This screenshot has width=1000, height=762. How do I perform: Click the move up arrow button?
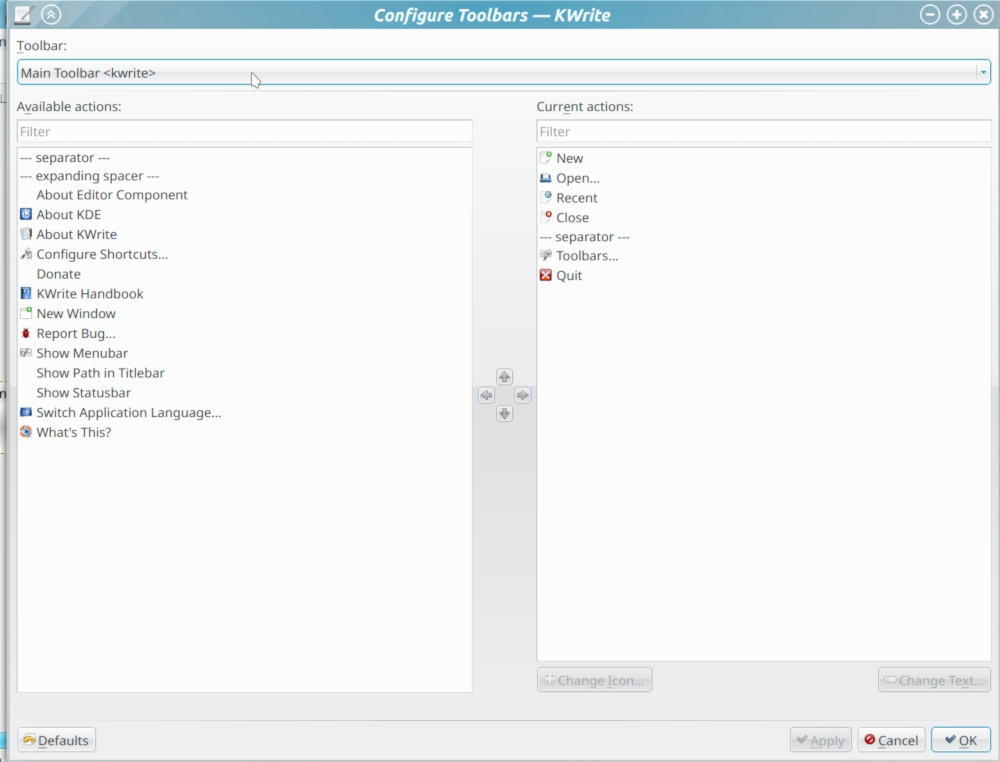504,377
